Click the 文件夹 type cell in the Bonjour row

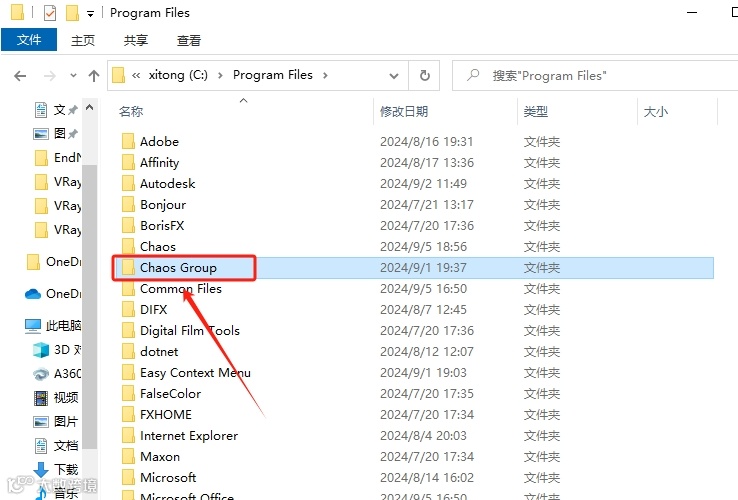542,204
